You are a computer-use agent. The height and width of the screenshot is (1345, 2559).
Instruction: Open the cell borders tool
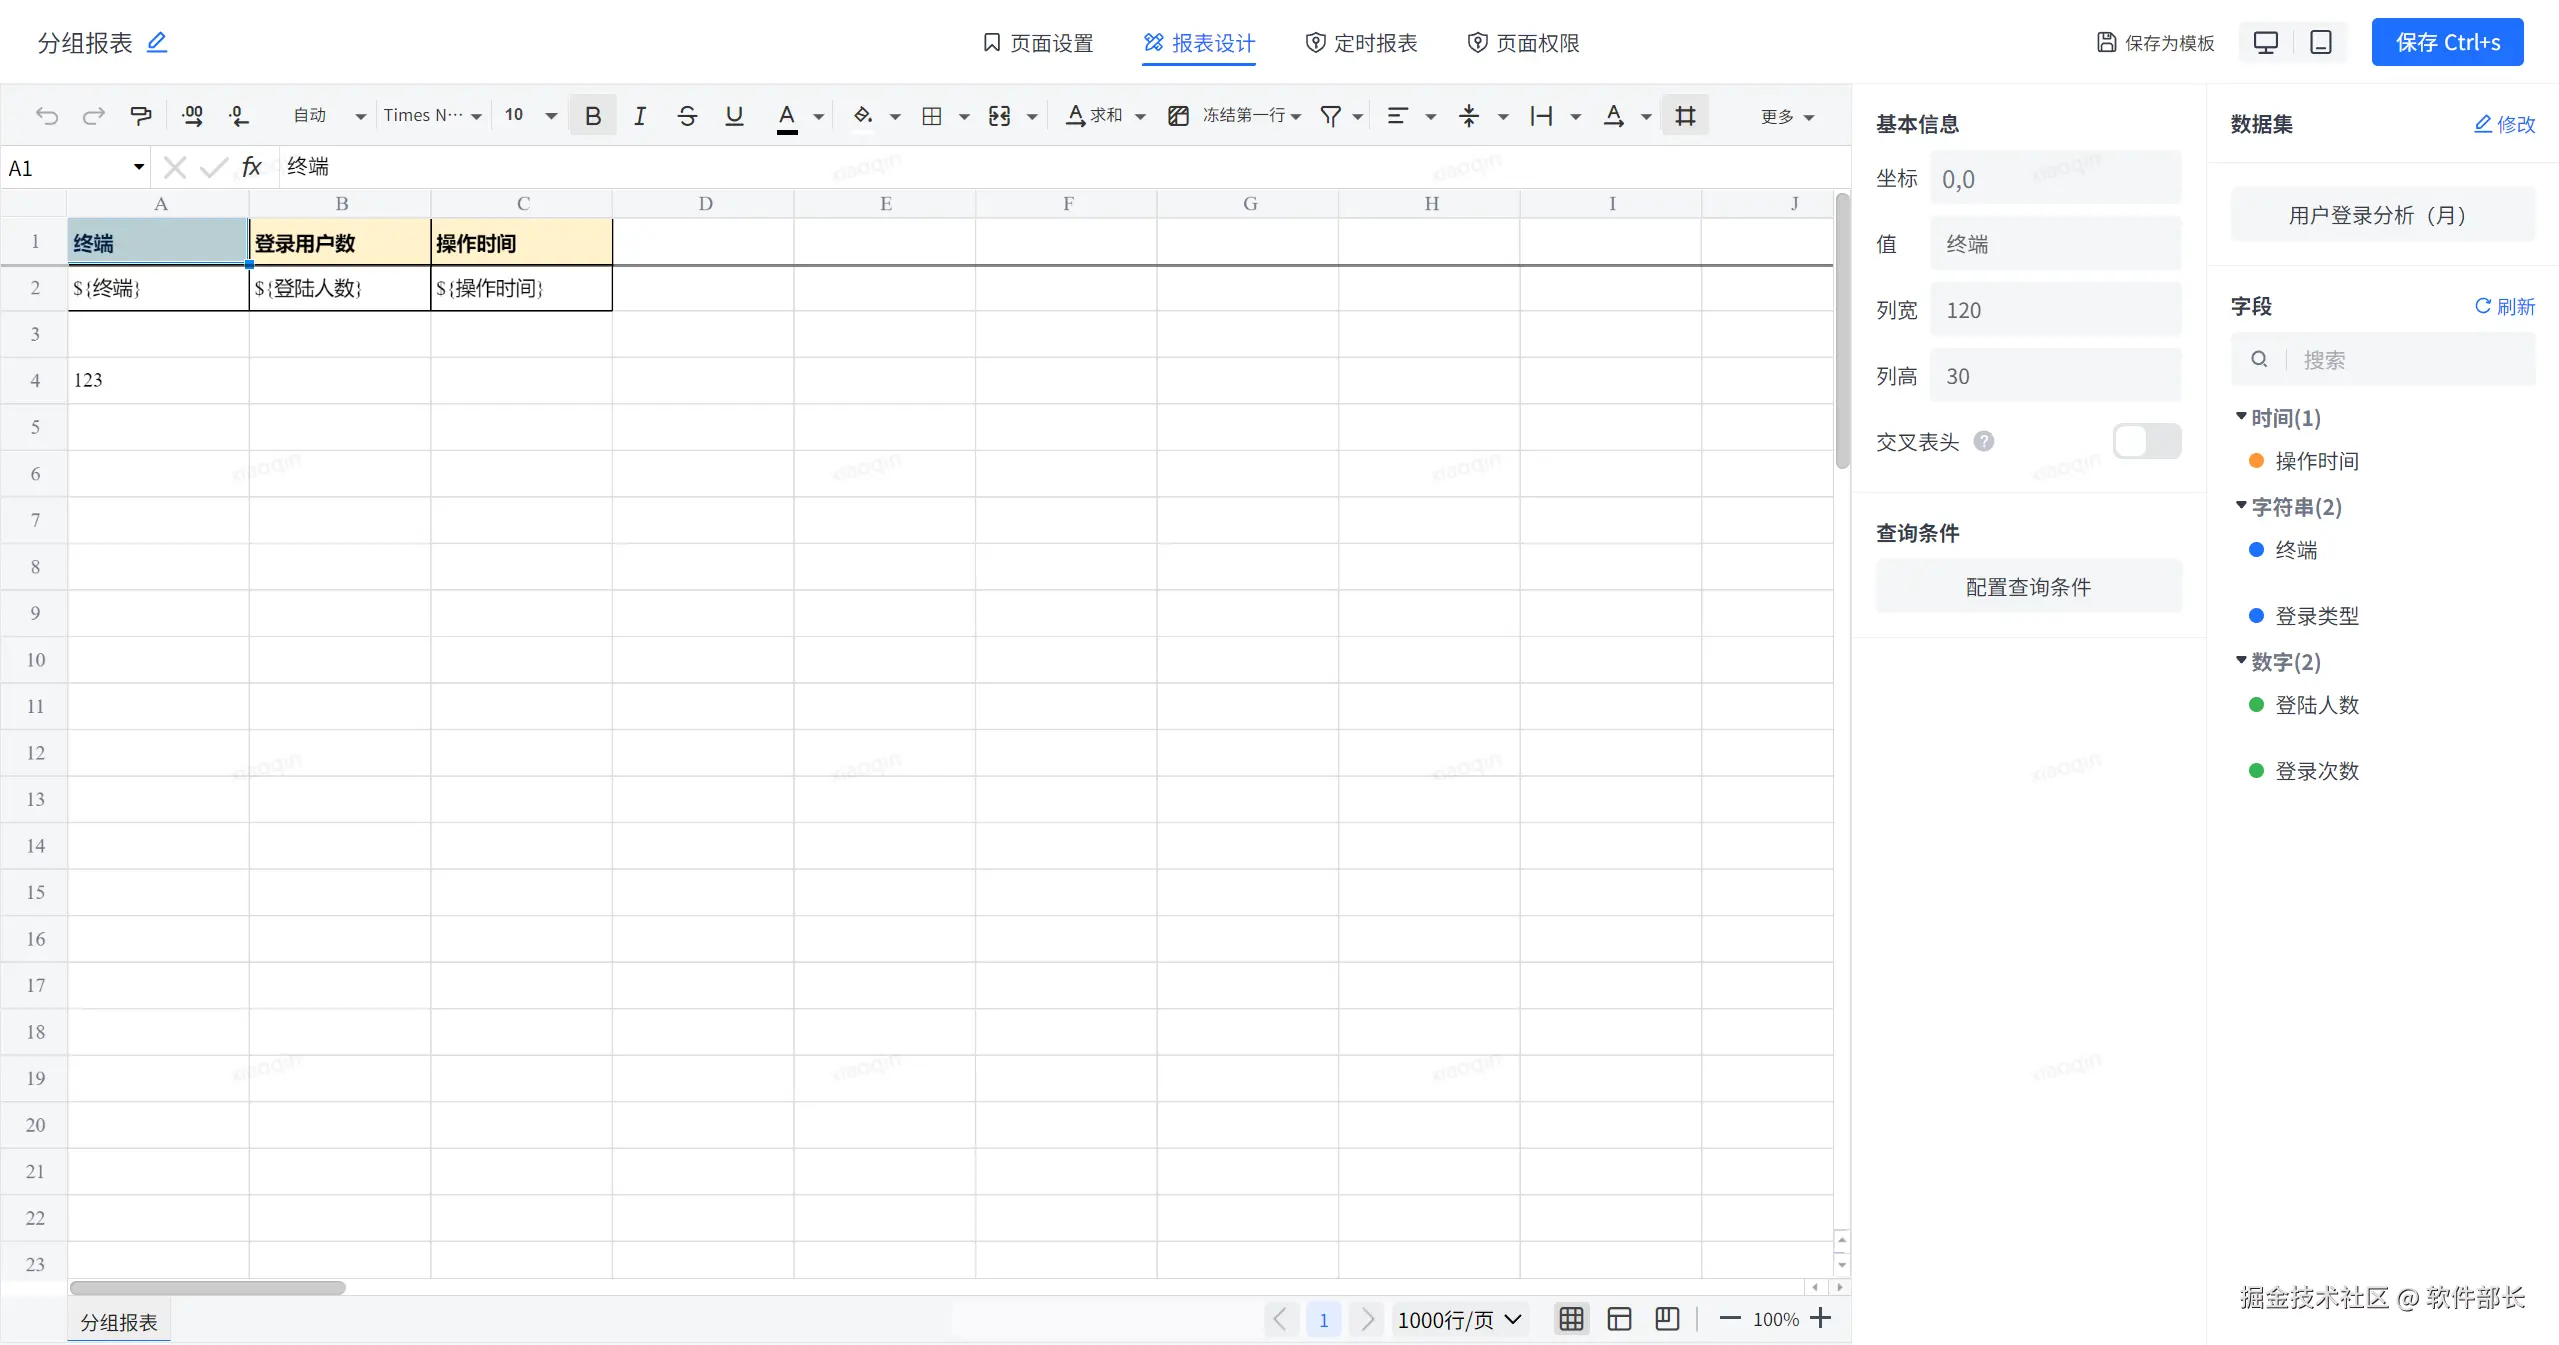point(932,116)
